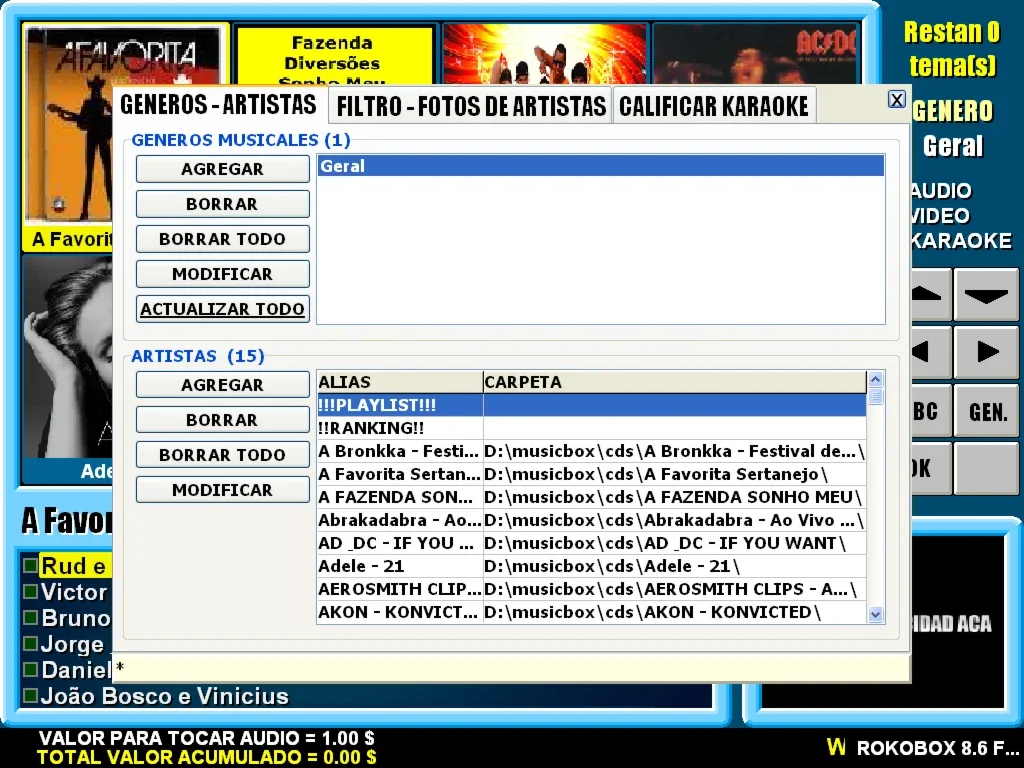Viewport: 1024px width, 768px height.
Task: Toggle the green square beside Daniel
Action: [30, 669]
